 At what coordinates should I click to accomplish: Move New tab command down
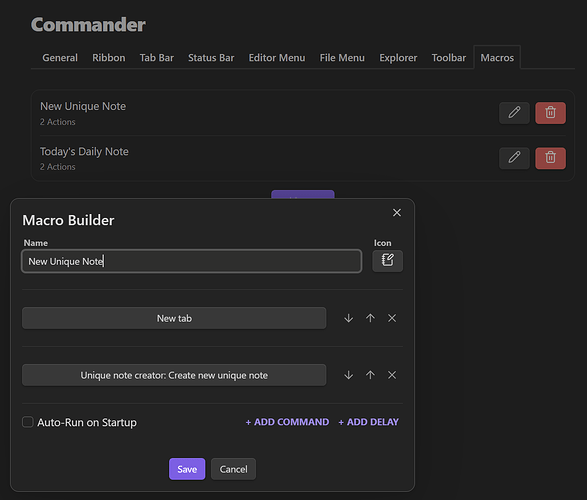pyautogui.click(x=349, y=318)
